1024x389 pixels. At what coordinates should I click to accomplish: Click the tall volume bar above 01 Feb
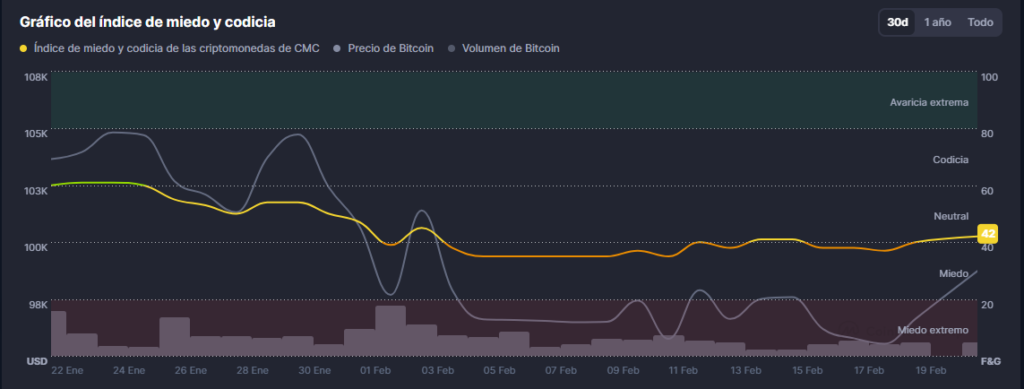(x=391, y=331)
